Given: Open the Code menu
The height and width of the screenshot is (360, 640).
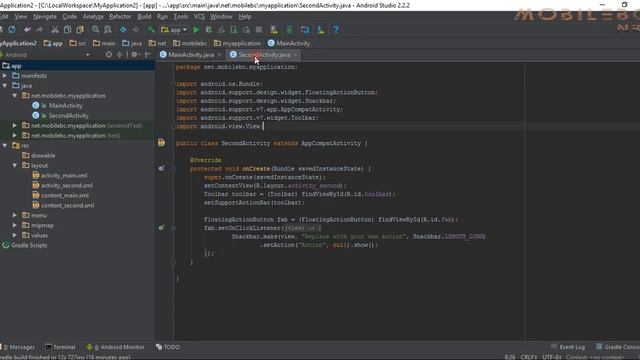Looking at the screenshot, I should coord(69,17).
